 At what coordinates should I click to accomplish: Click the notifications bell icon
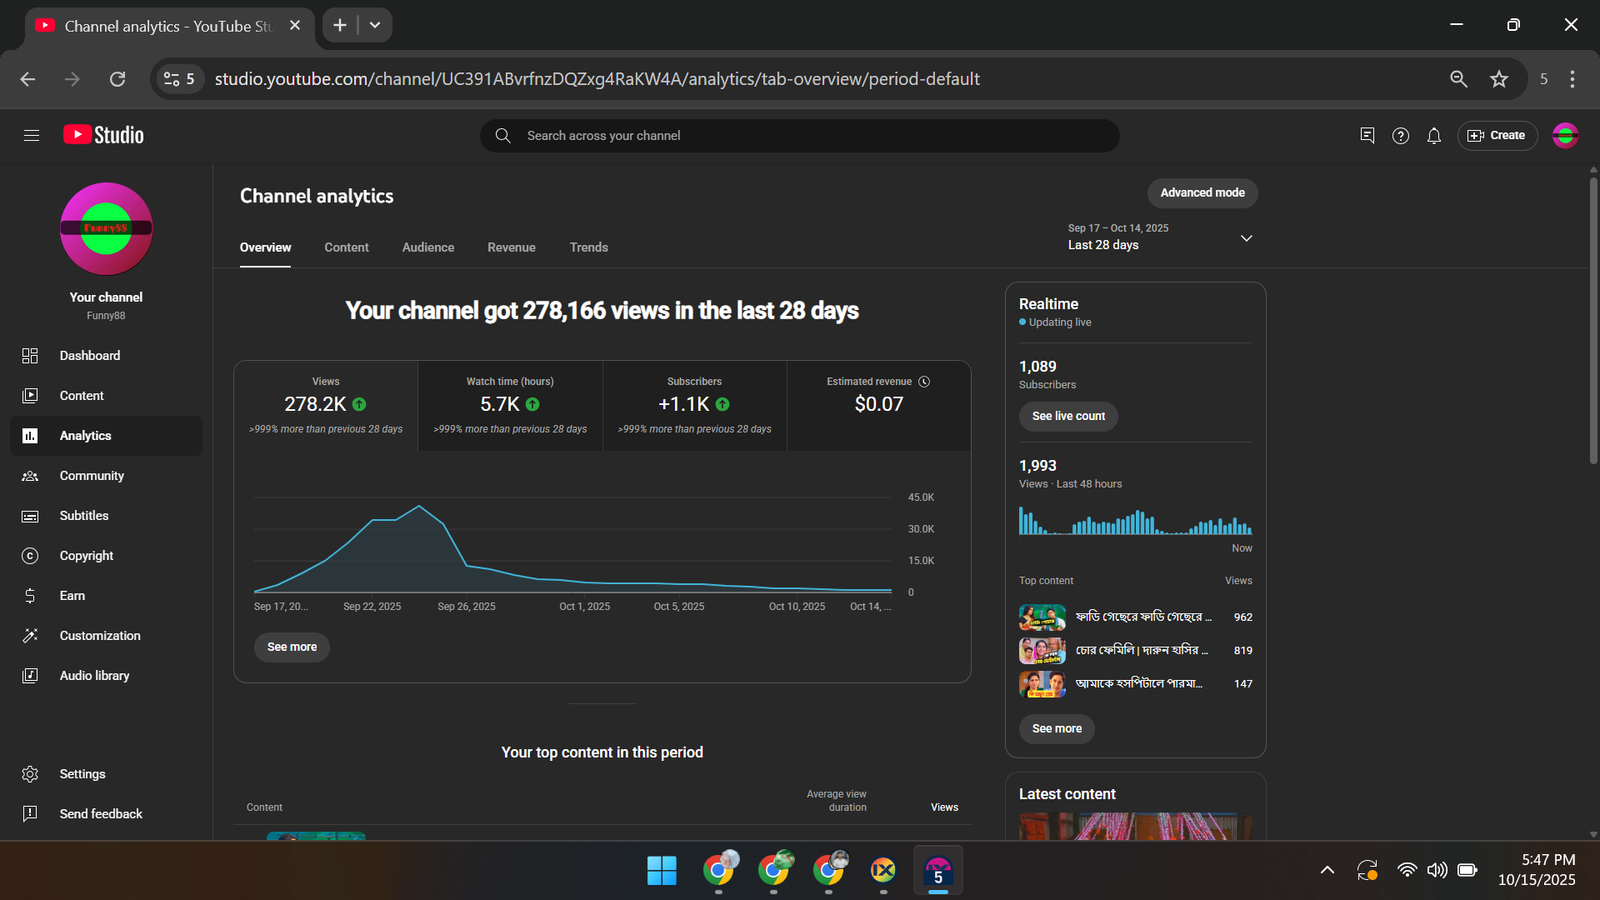coord(1434,136)
